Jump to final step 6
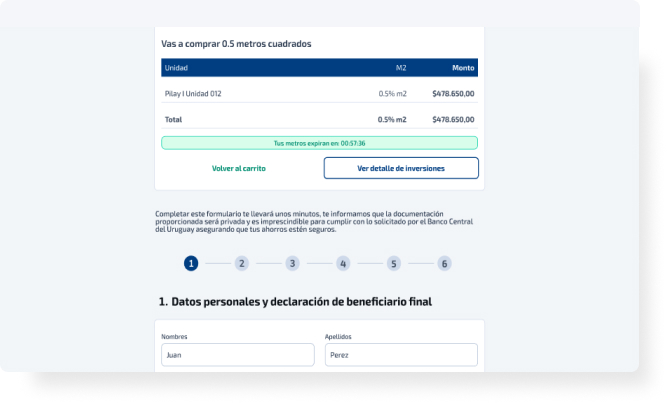668x405 pixels. (444, 263)
